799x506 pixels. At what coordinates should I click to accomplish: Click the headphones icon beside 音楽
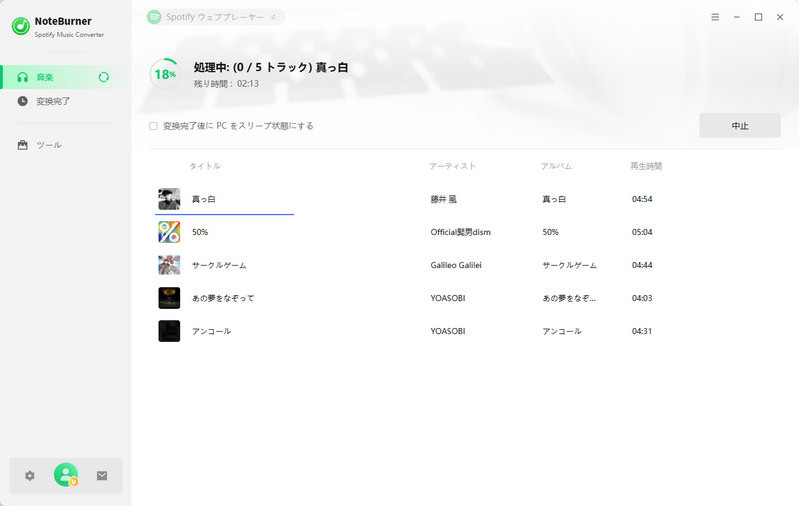pos(22,77)
